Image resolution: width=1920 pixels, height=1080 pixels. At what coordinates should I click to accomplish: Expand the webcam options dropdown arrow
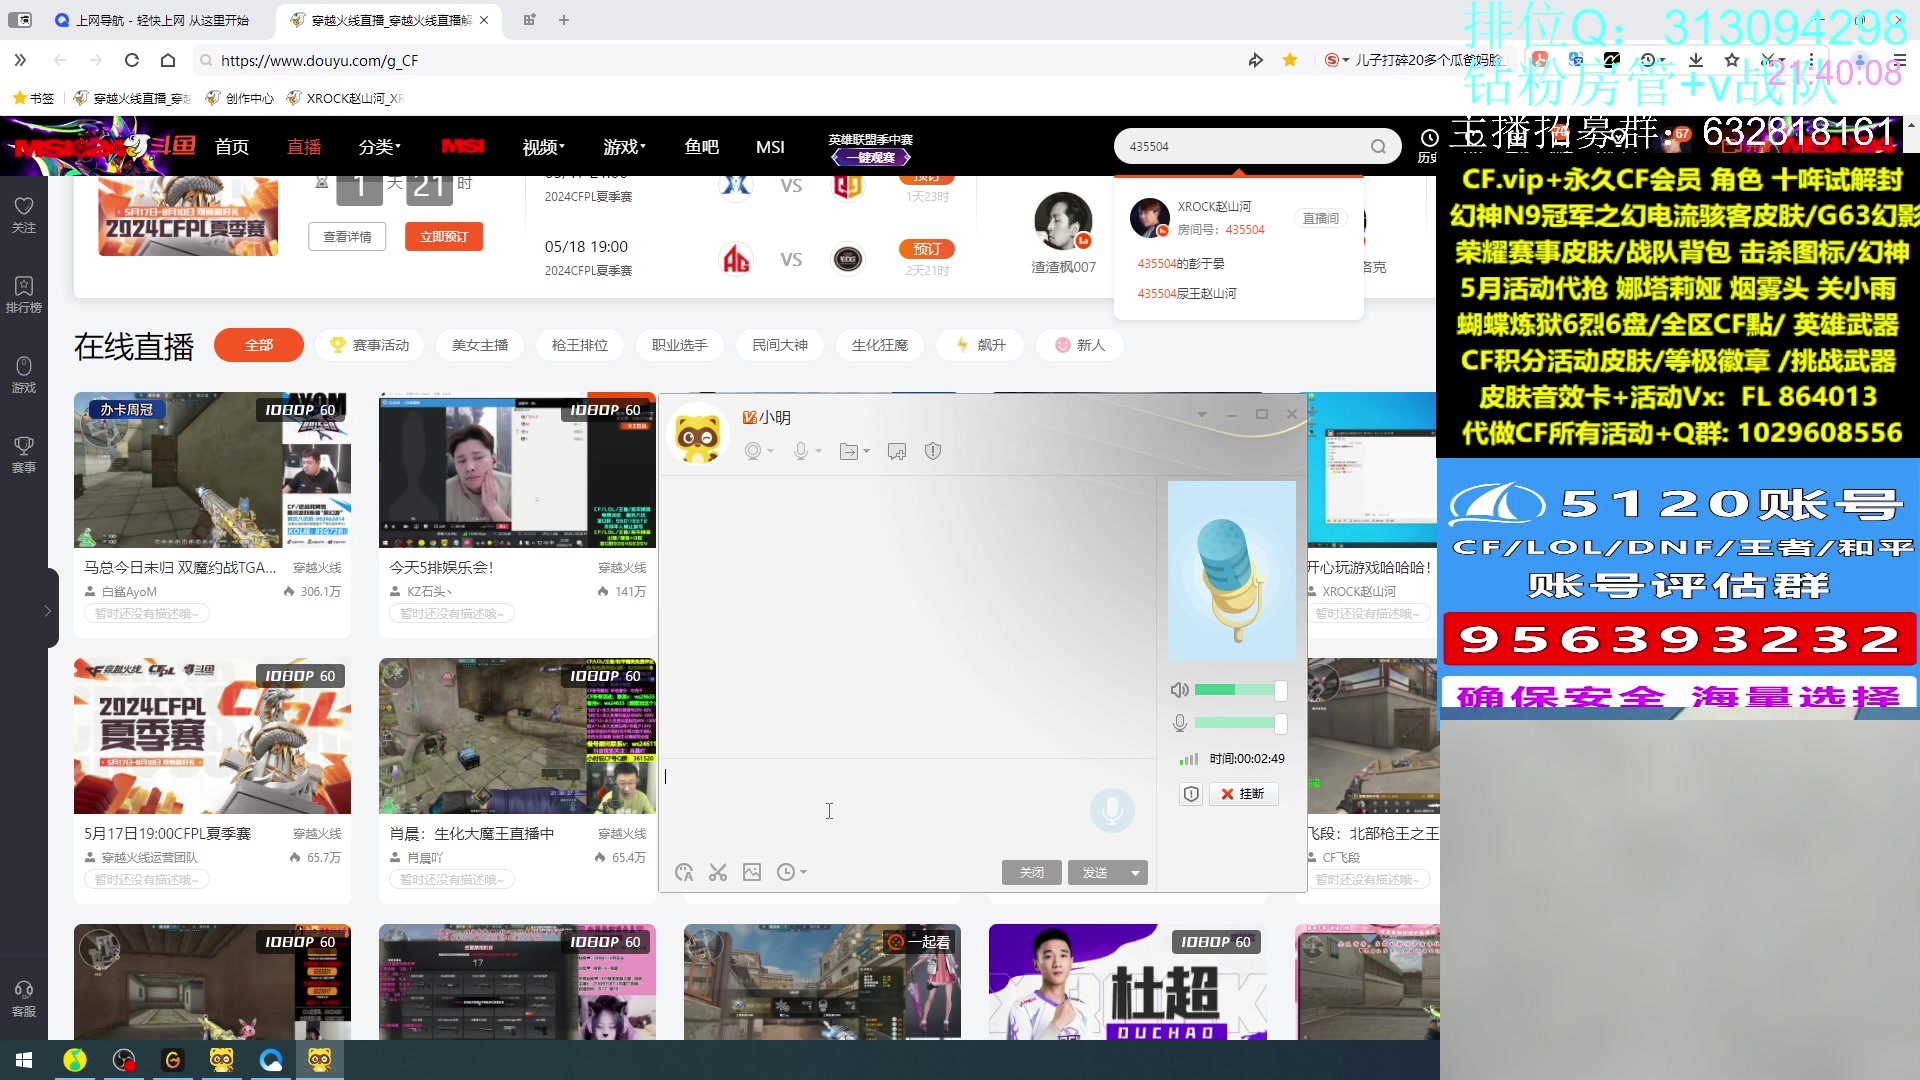(x=771, y=452)
